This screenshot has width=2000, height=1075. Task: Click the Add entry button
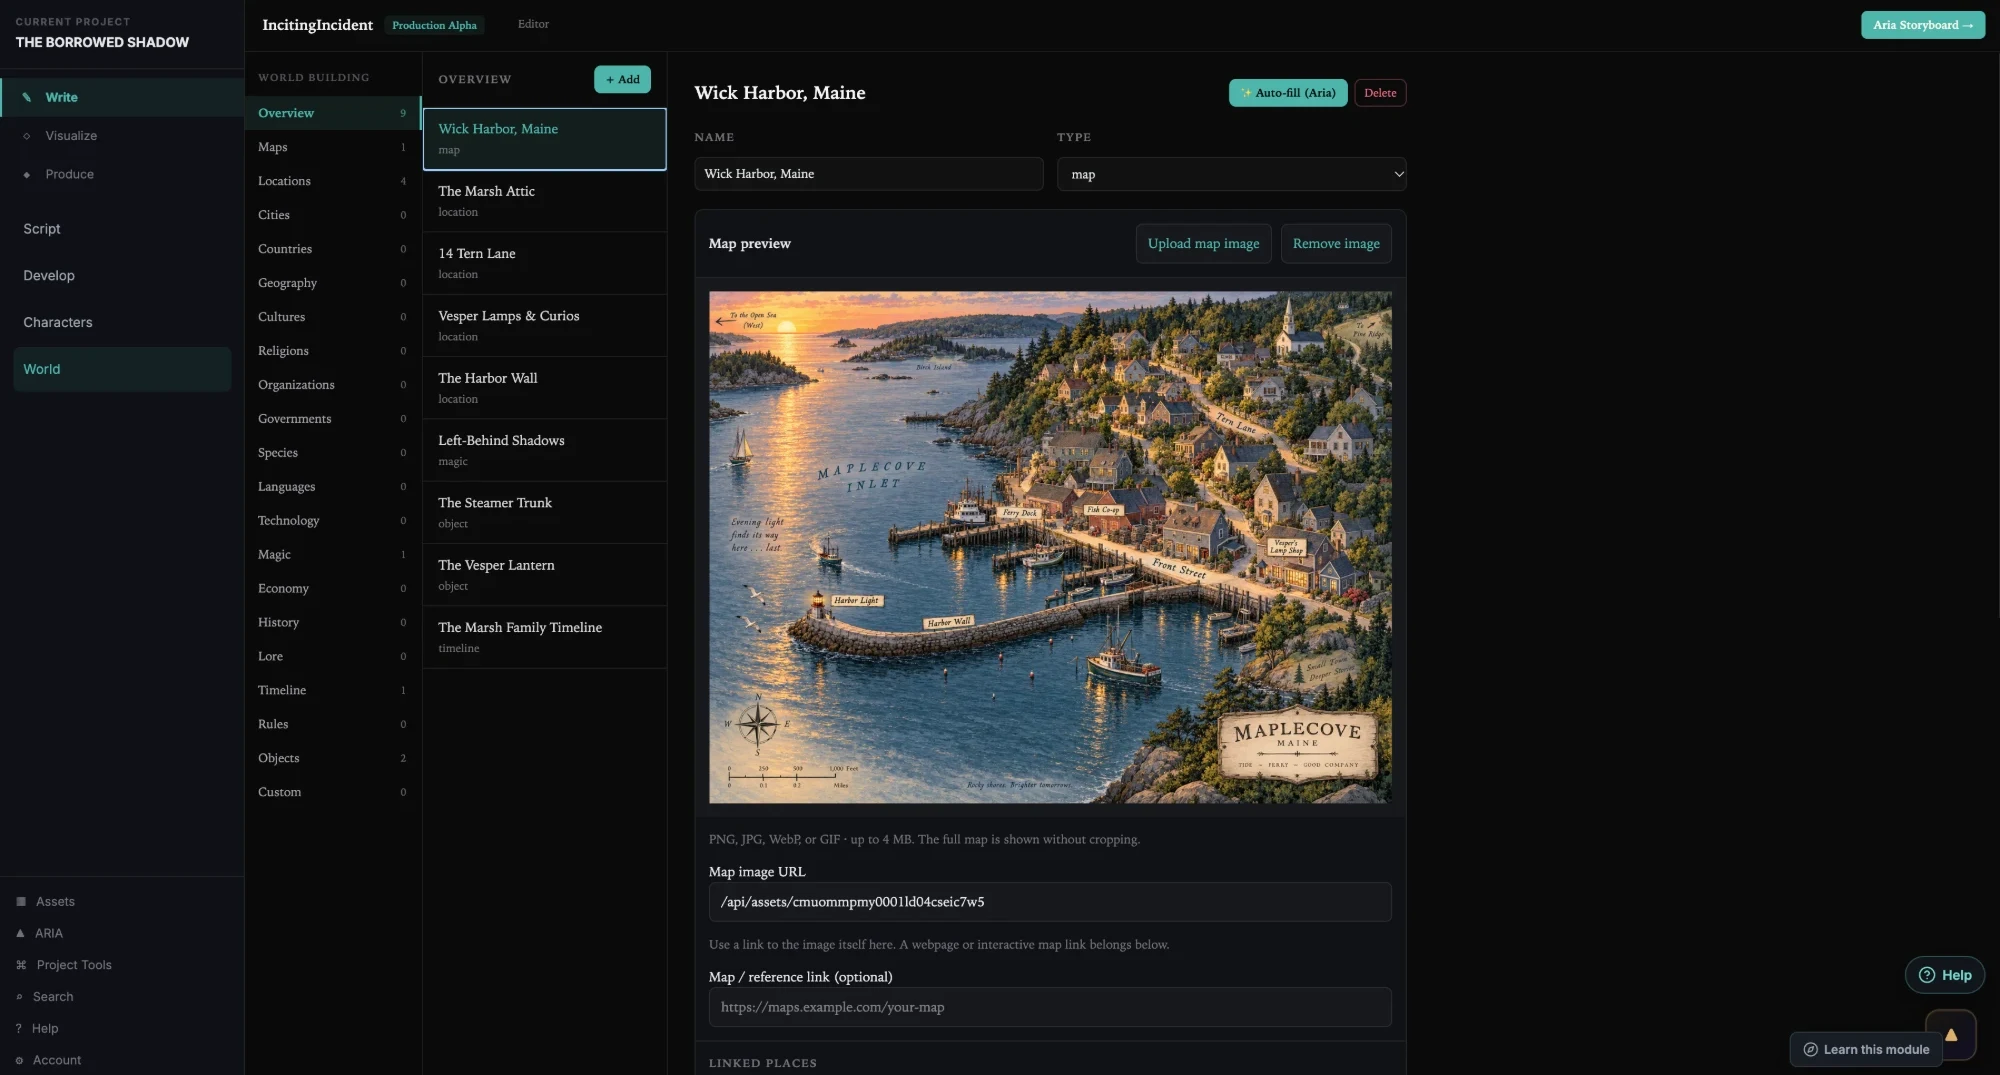[x=622, y=80]
